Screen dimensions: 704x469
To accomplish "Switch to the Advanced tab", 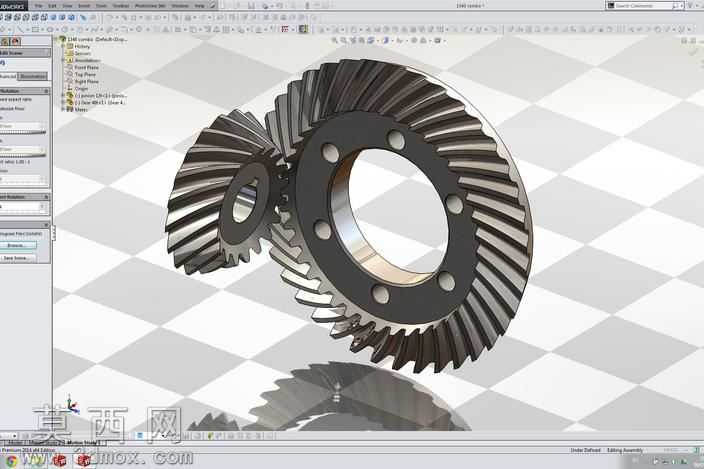I will (8, 76).
